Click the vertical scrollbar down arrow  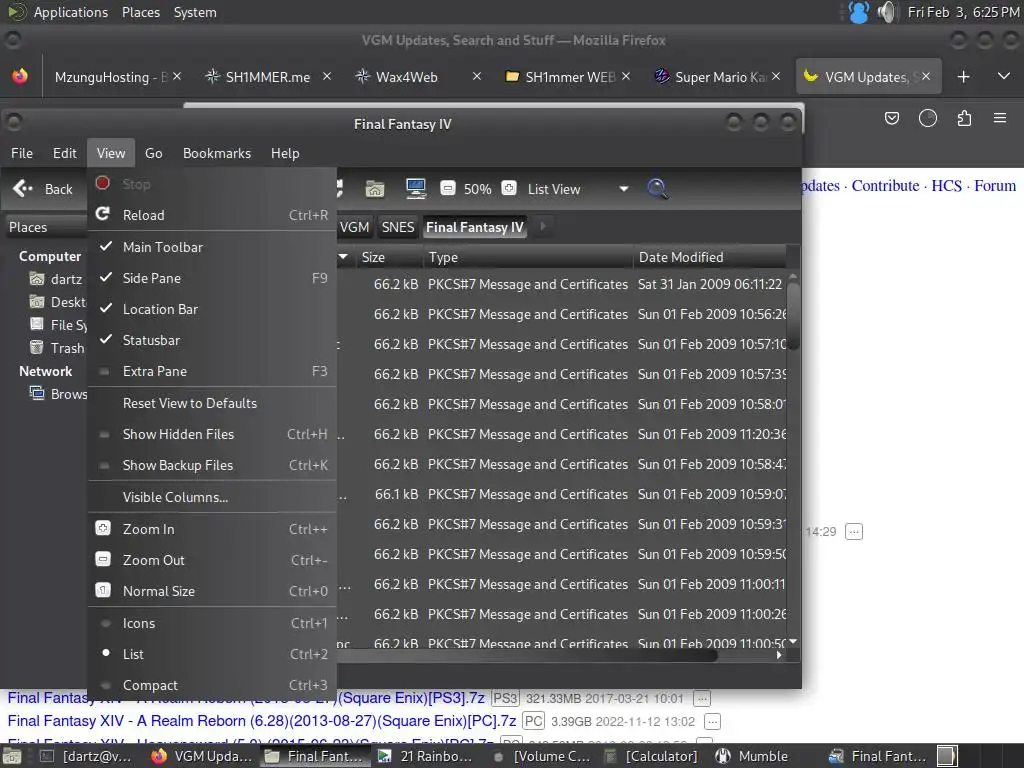click(x=793, y=642)
